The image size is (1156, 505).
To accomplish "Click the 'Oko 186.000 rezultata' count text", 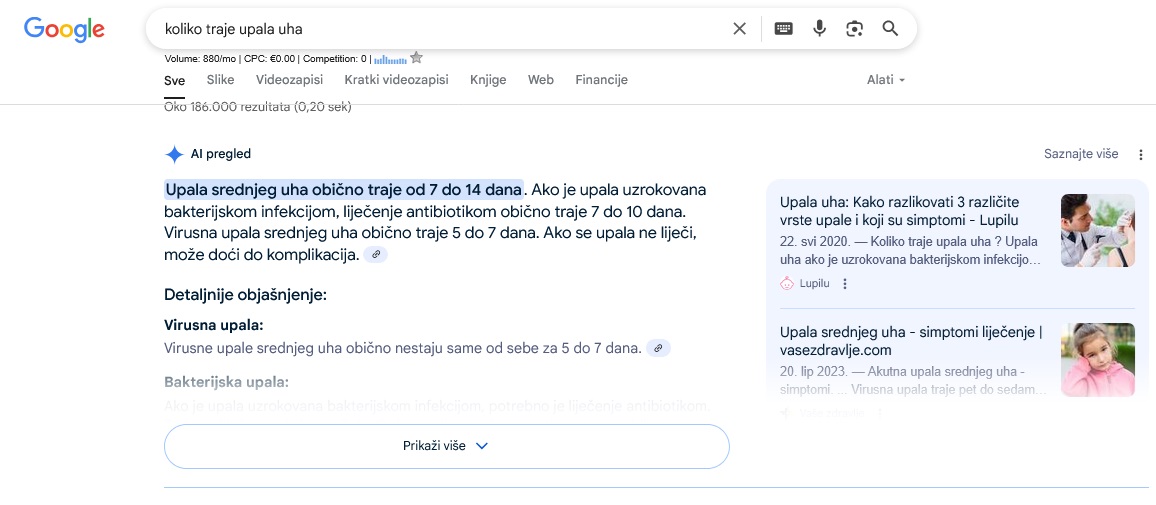I will point(257,108).
